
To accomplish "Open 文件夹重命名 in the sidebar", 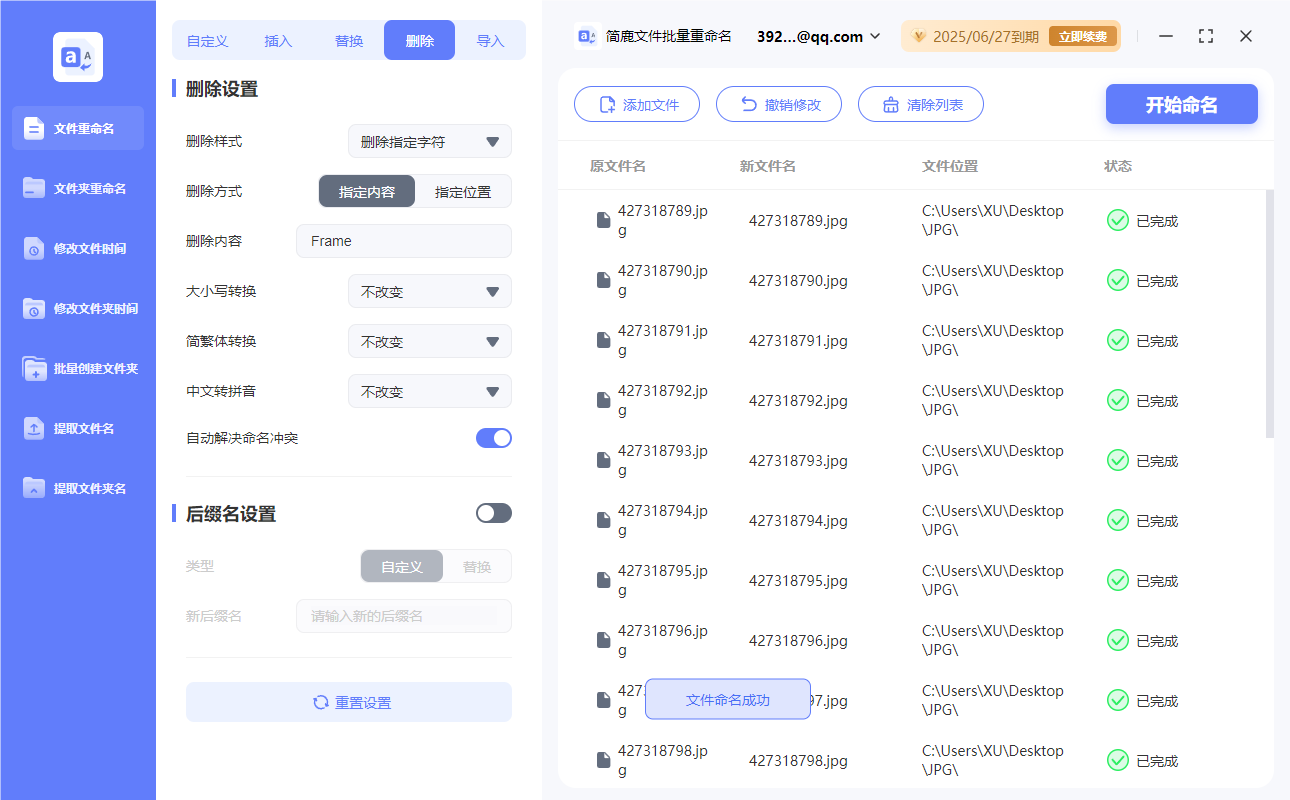I will point(78,188).
